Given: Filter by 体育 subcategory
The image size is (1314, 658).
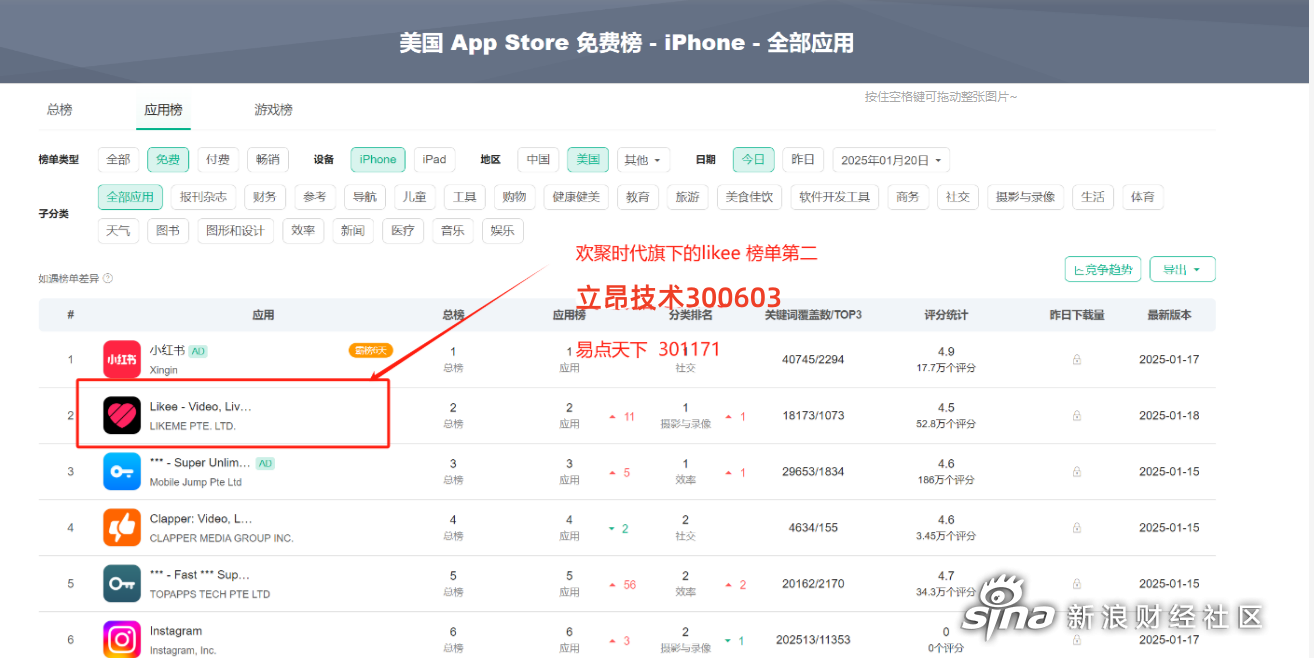Looking at the screenshot, I should [1143, 197].
